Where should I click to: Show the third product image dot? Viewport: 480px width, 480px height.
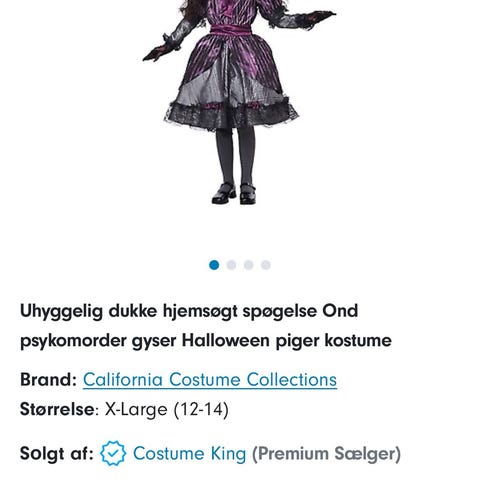click(249, 265)
